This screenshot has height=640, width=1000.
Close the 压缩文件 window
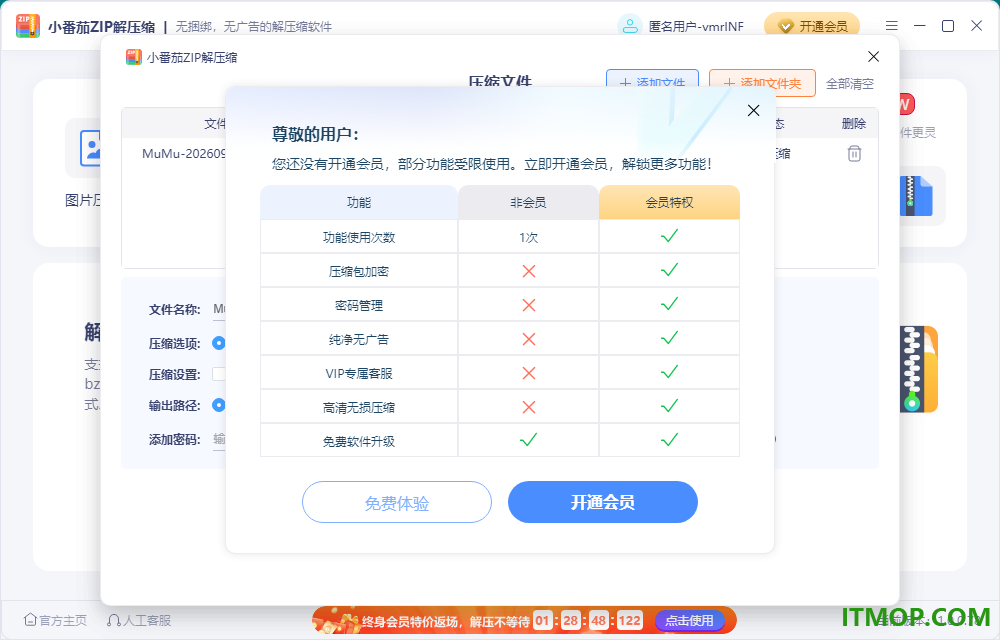(x=873, y=57)
